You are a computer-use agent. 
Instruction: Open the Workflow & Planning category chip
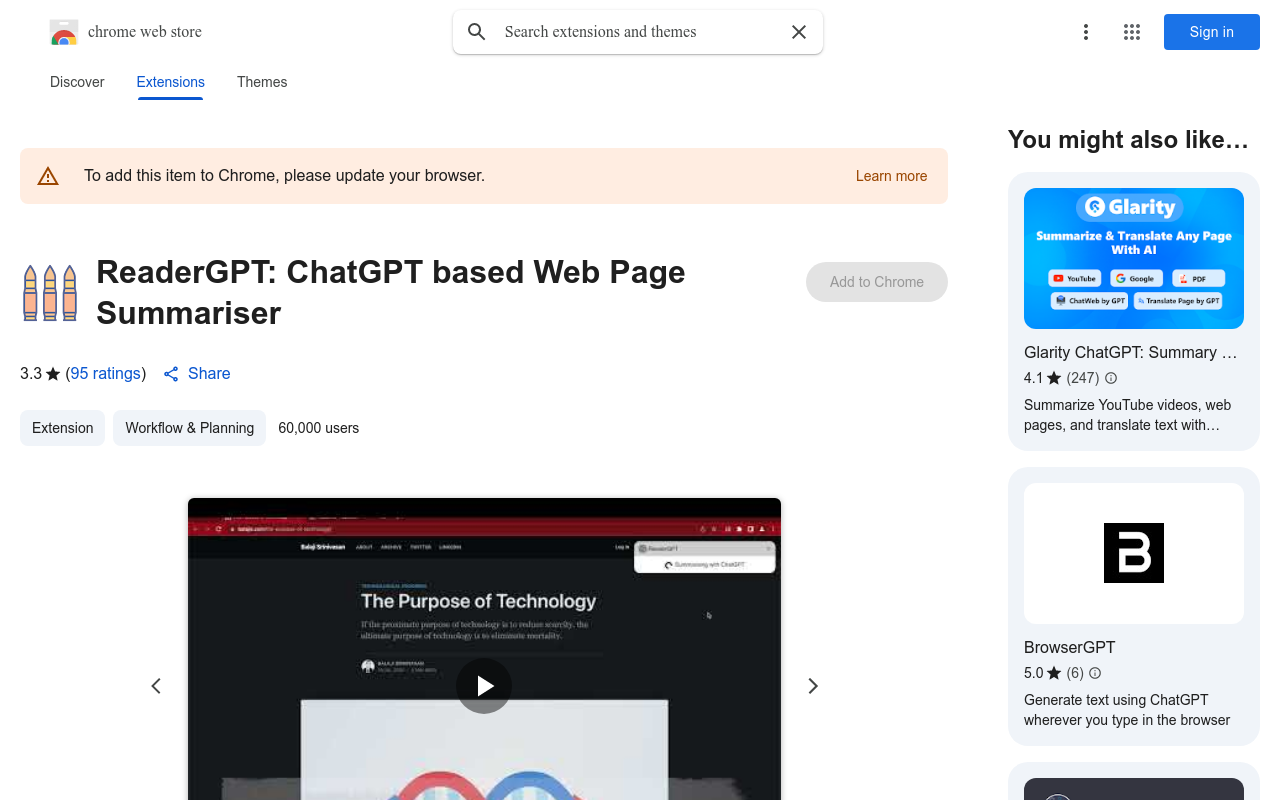(x=190, y=428)
